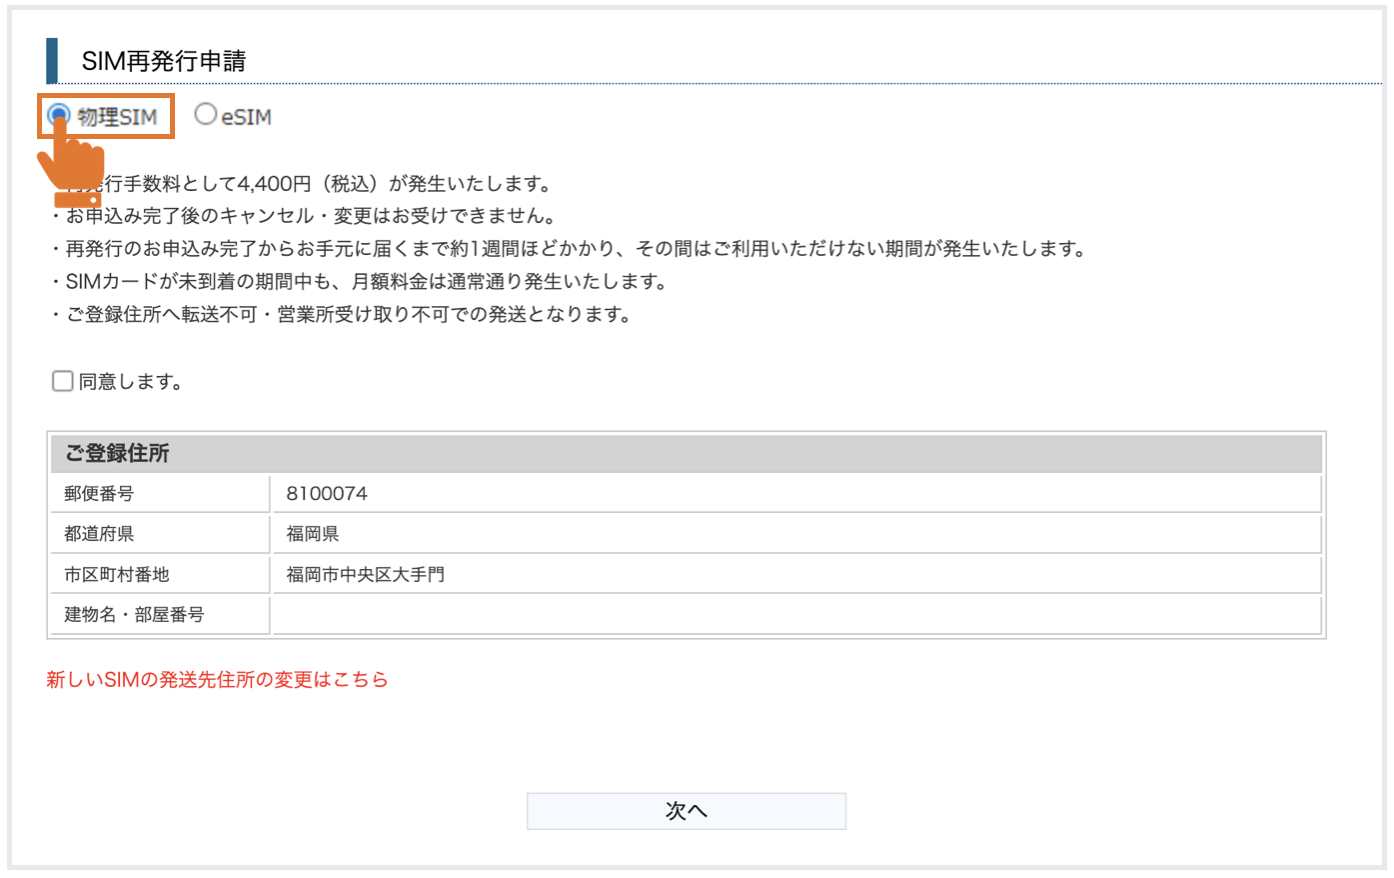The width and height of the screenshot is (1394, 878).
Task: Select the address value 福岡市中央区大手門
Action: [365, 575]
